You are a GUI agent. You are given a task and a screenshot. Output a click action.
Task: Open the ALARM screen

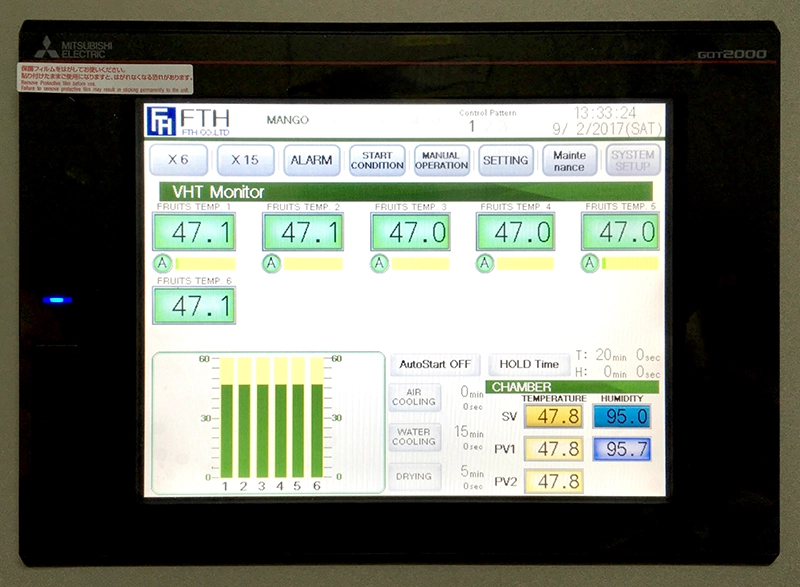click(x=311, y=160)
